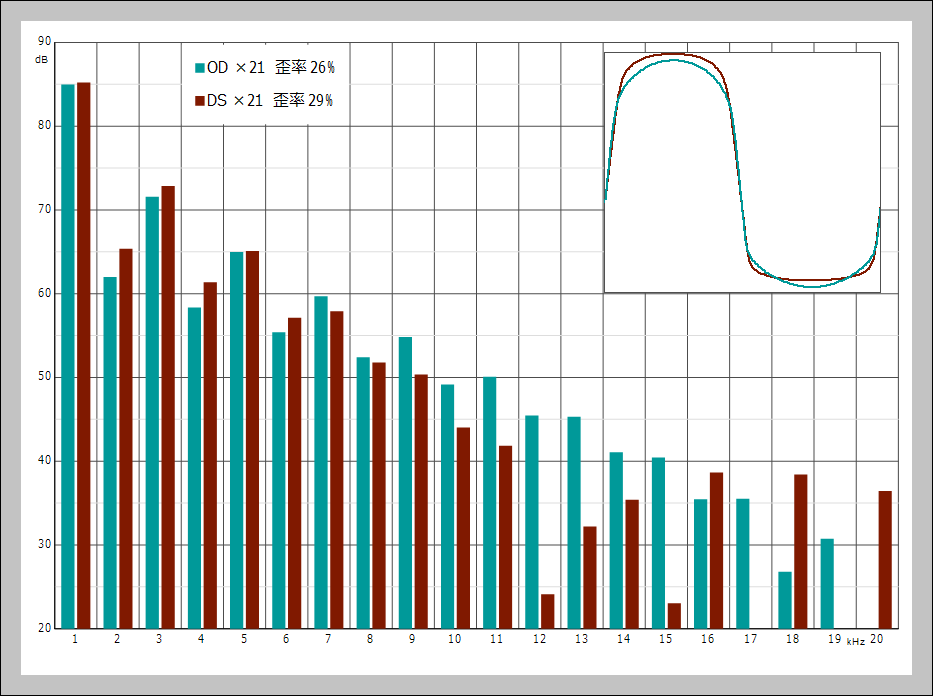This screenshot has height=696, width=933.
Task: Click the brown DS bar at 1 kHz
Action: pos(83,355)
